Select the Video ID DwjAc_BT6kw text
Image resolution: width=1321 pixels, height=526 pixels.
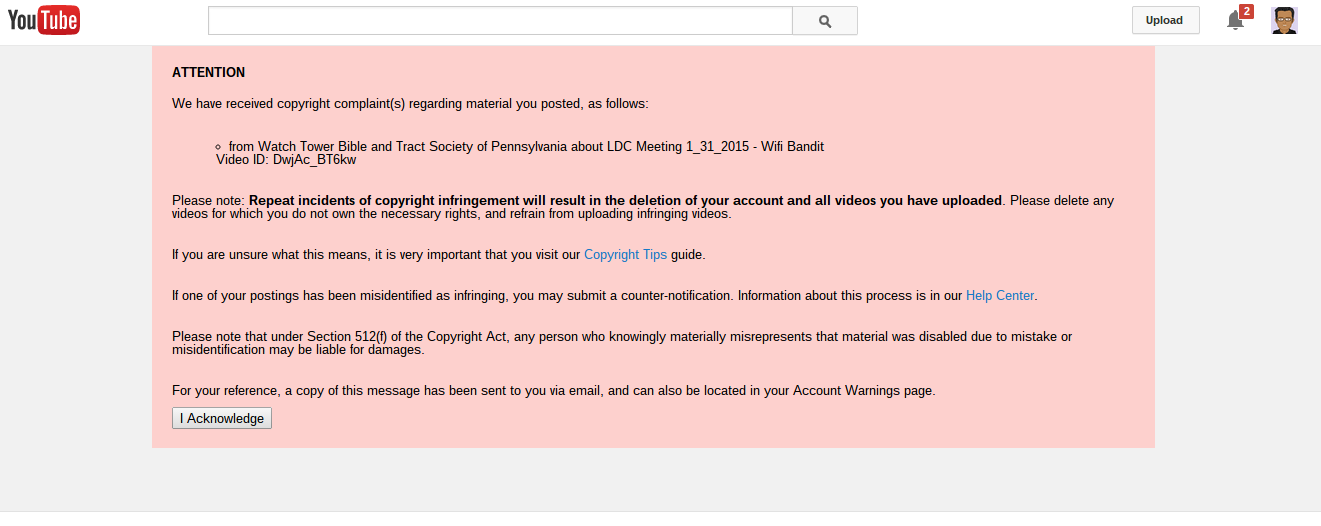click(x=286, y=159)
